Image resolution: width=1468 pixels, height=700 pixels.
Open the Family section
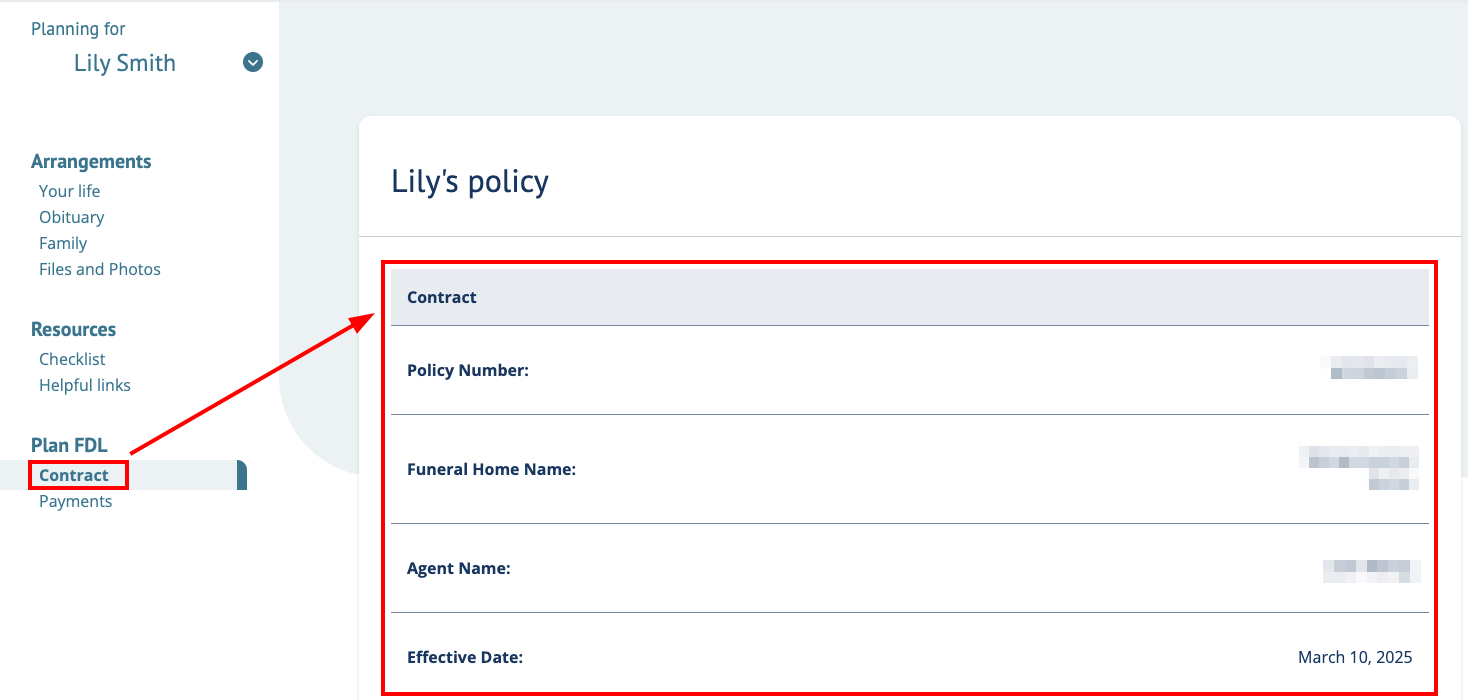62,243
